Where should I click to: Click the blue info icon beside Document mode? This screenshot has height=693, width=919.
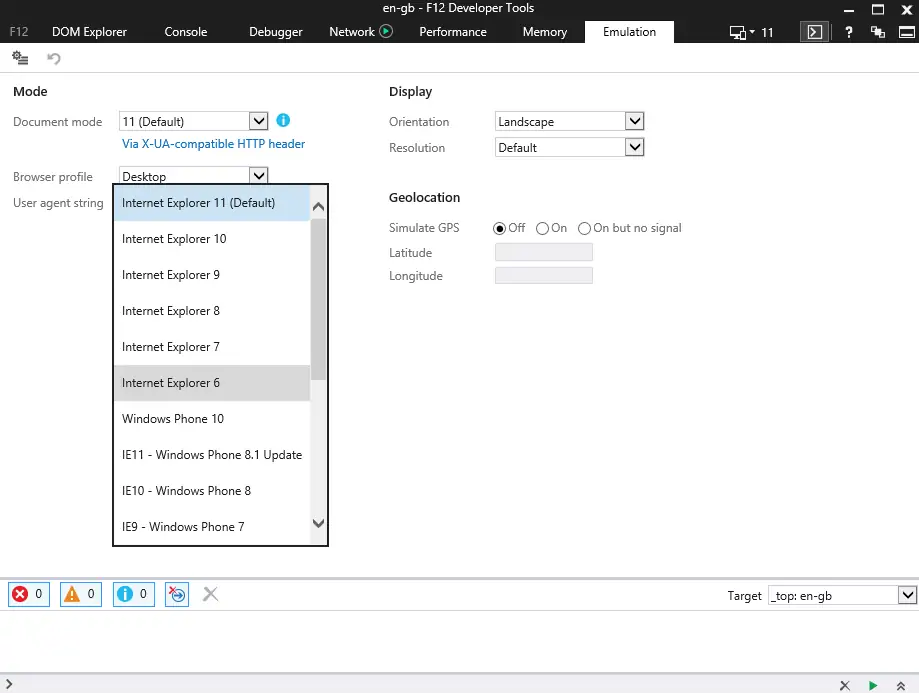[x=283, y=120]
